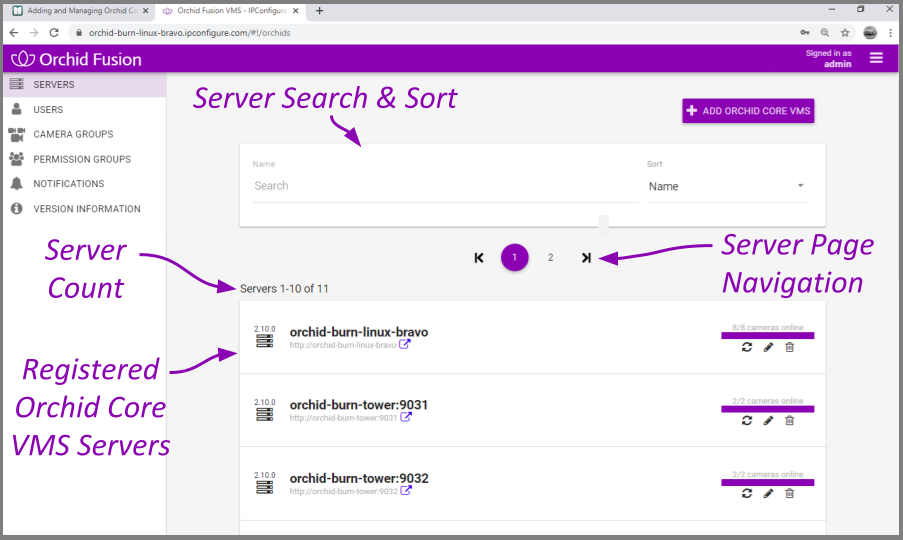The height and width of the screenshot is (540, 903).
Task: Delete the orchid-burn-tower:9032 server
Action: click(790, 493)
